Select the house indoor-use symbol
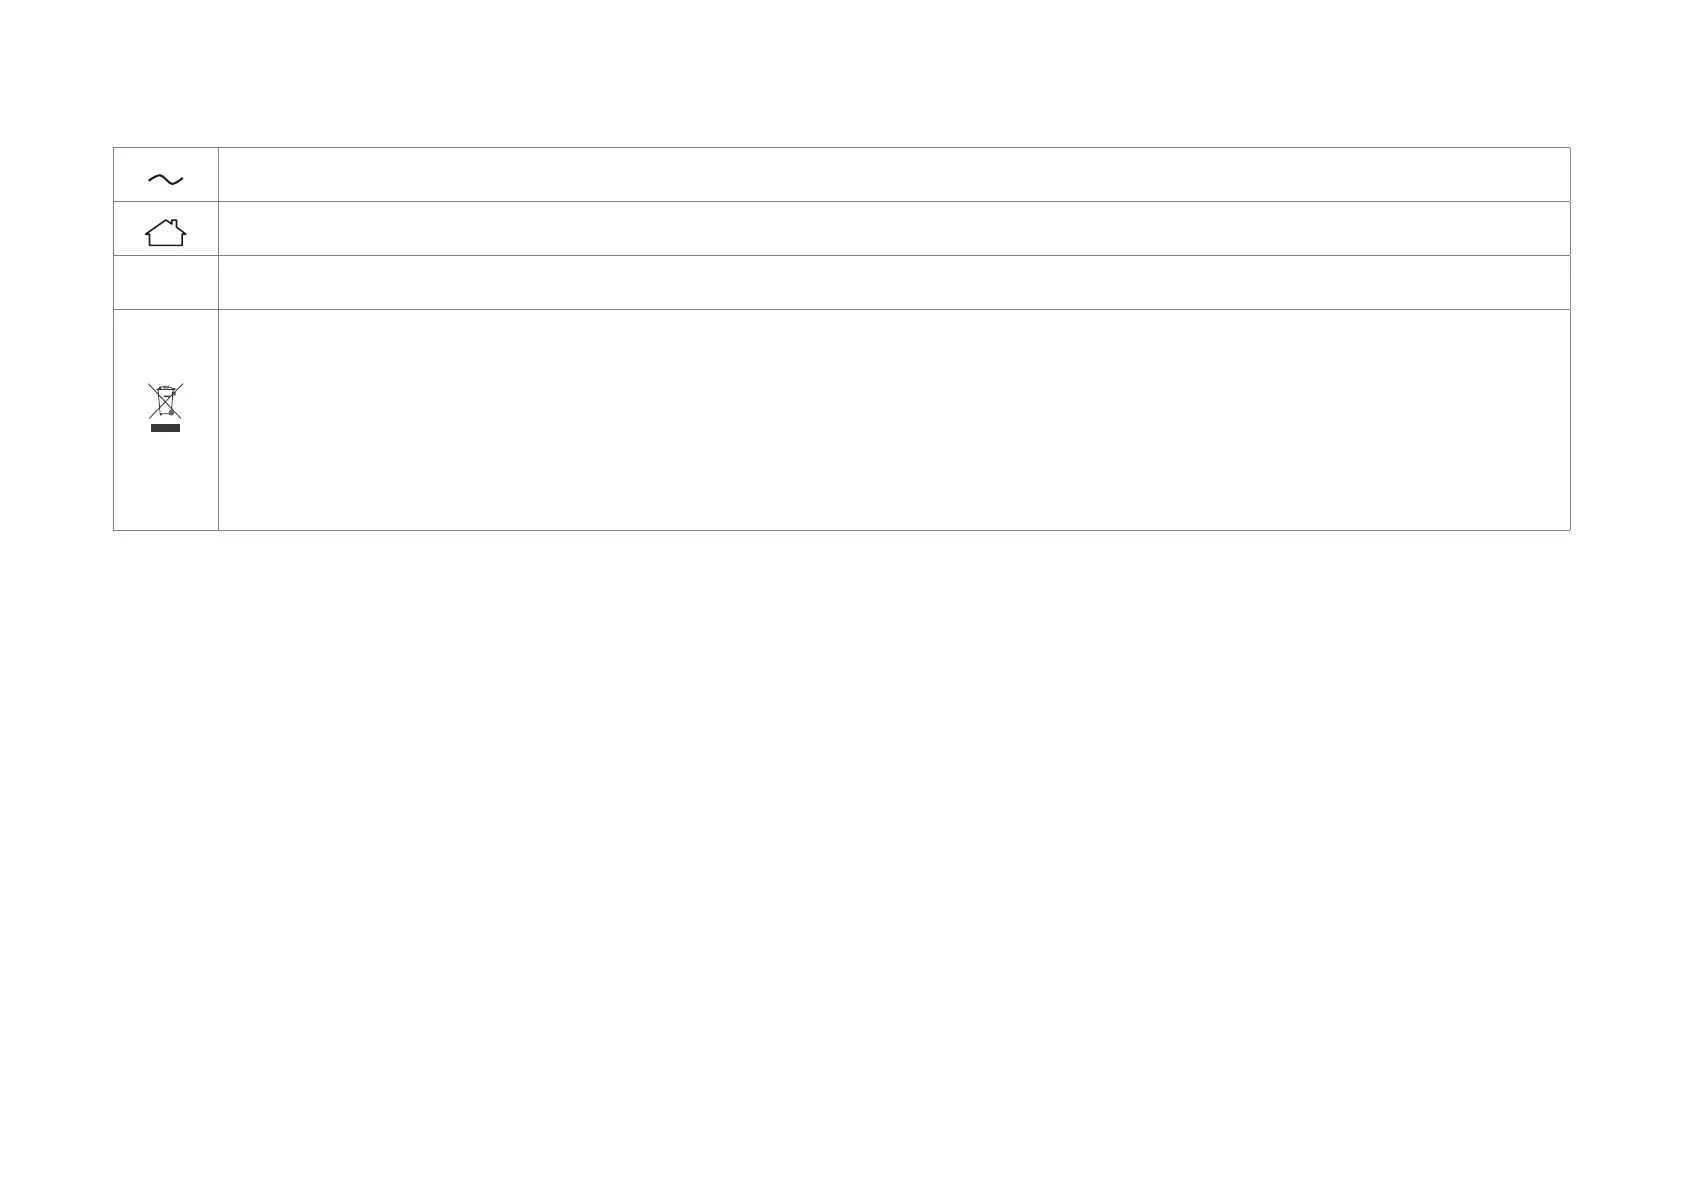1684x1191 pixels. point(165,232)
